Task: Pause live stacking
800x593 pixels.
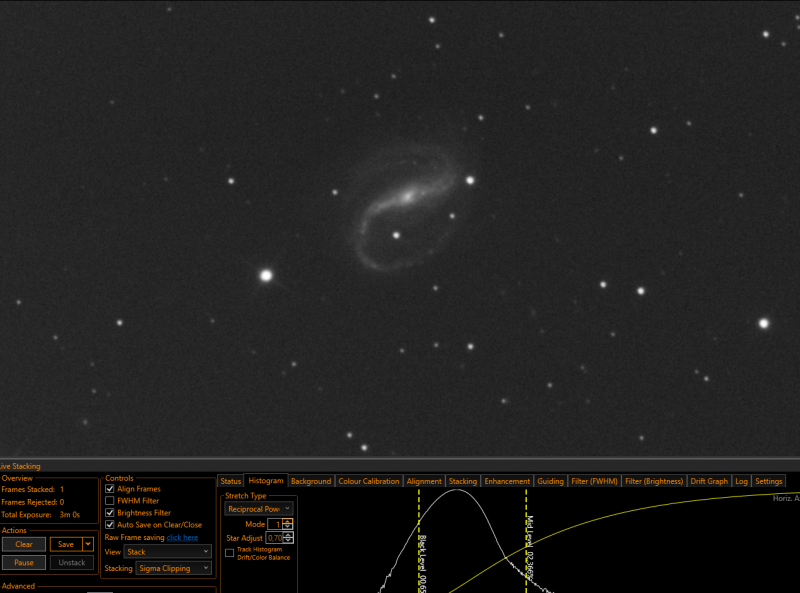Action: click(24, 562)
